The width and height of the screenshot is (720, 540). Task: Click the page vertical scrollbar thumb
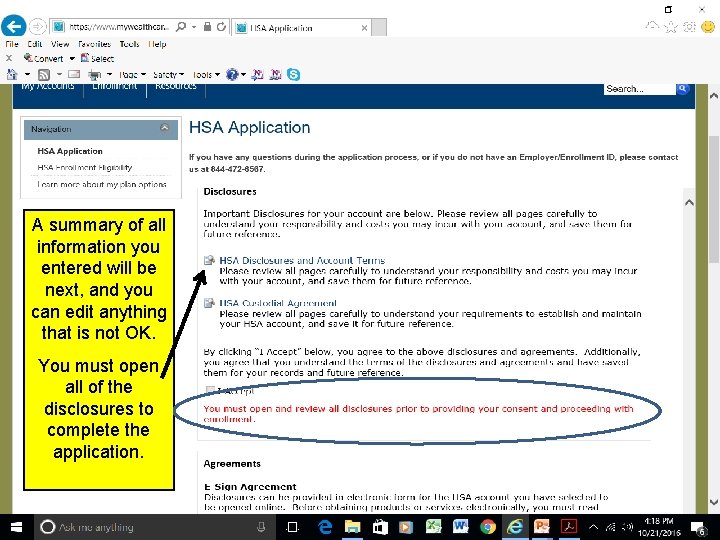[714, 197]
